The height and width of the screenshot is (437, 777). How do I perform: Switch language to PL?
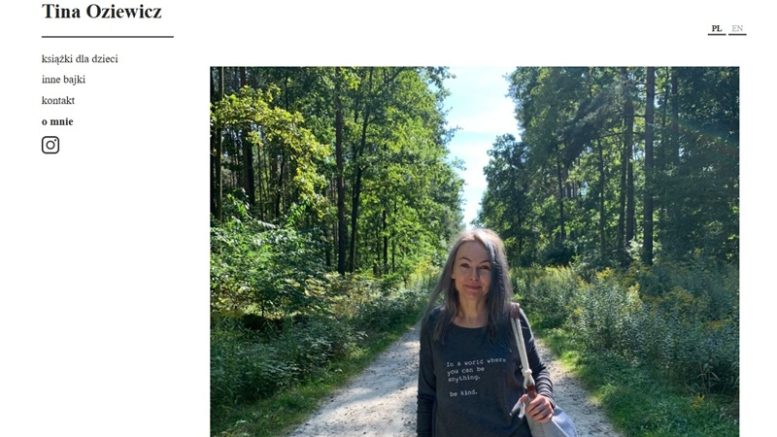point(717,29)
